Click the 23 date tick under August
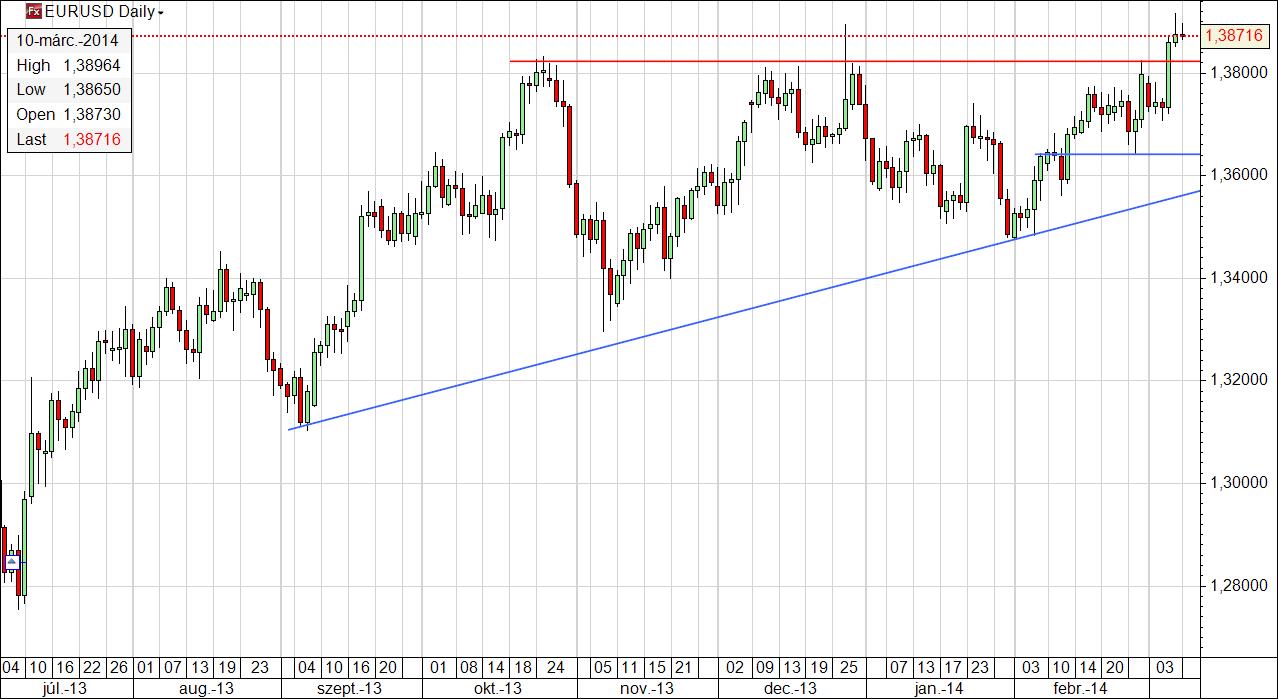 [x=260, y=667]
